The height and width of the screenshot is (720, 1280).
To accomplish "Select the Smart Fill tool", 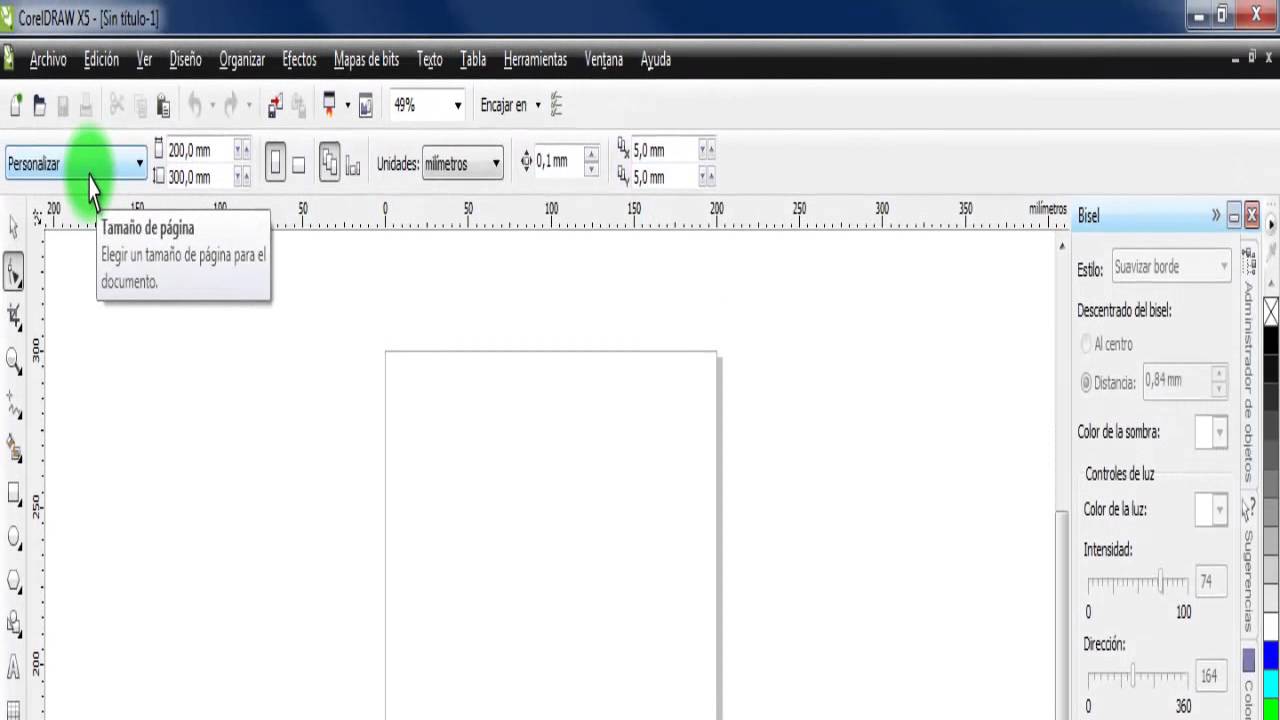I will pos(14,448).
